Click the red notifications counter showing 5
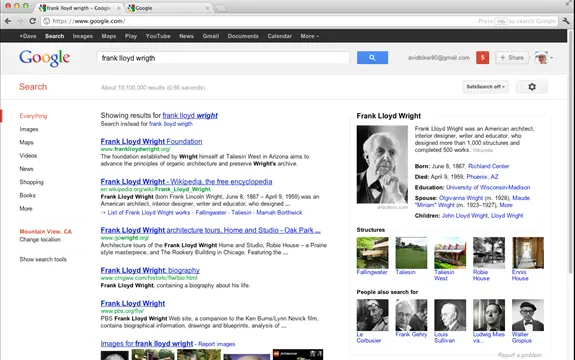This screenshot has height=360, width=575. click(x=483, y=58)
